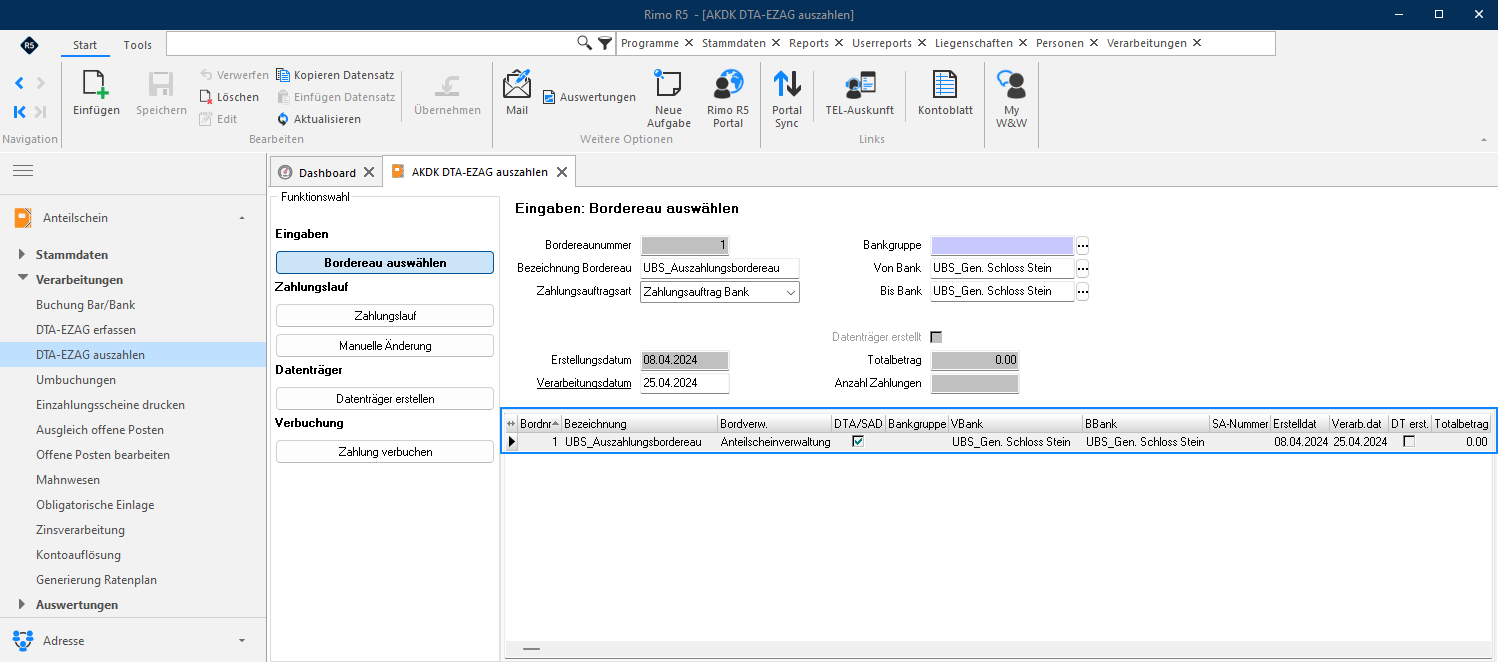Switch to the Dashboard tab
The height and width of the screenshot is (662, 1498).
[x=327, y=173]
